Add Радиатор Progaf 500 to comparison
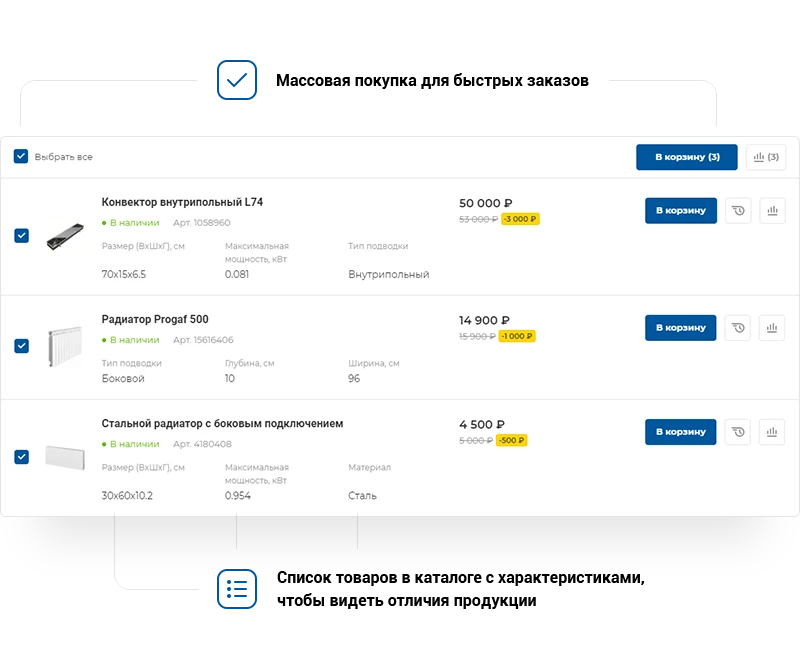 click(x=772, y=328)
